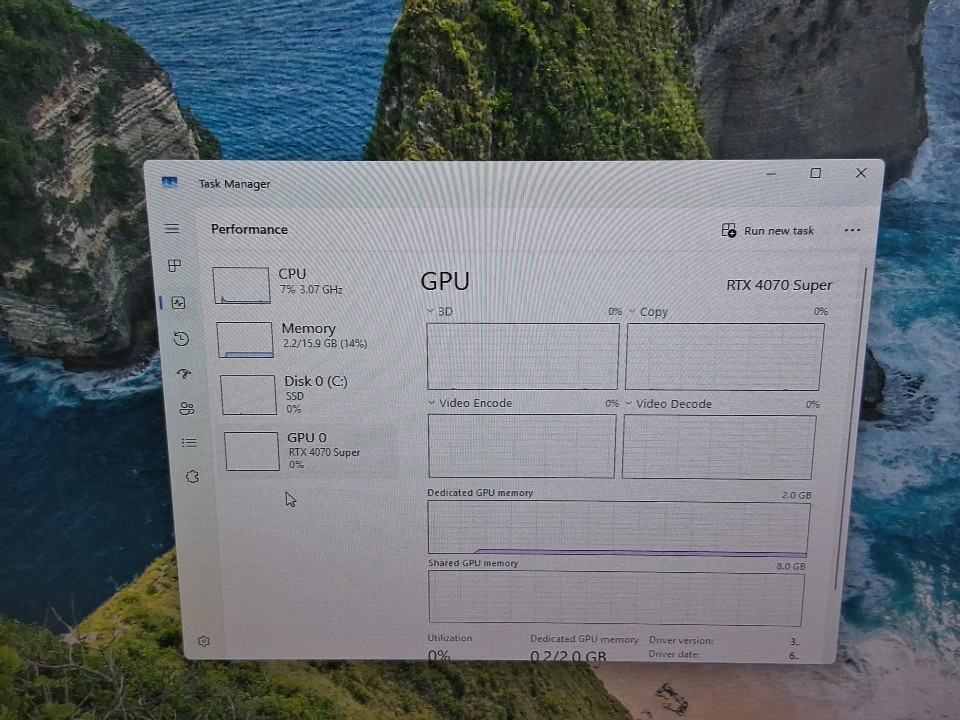Switch to the Users page icon
The width and height of the screenshot is (960, 720).
pyautogui.click(x=187, y=408)
